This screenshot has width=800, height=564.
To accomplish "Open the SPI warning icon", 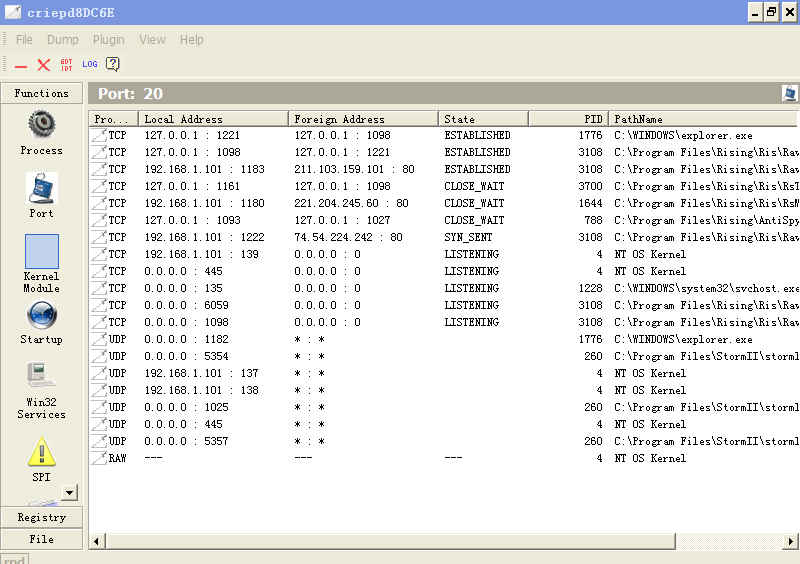I will [41, 452].
